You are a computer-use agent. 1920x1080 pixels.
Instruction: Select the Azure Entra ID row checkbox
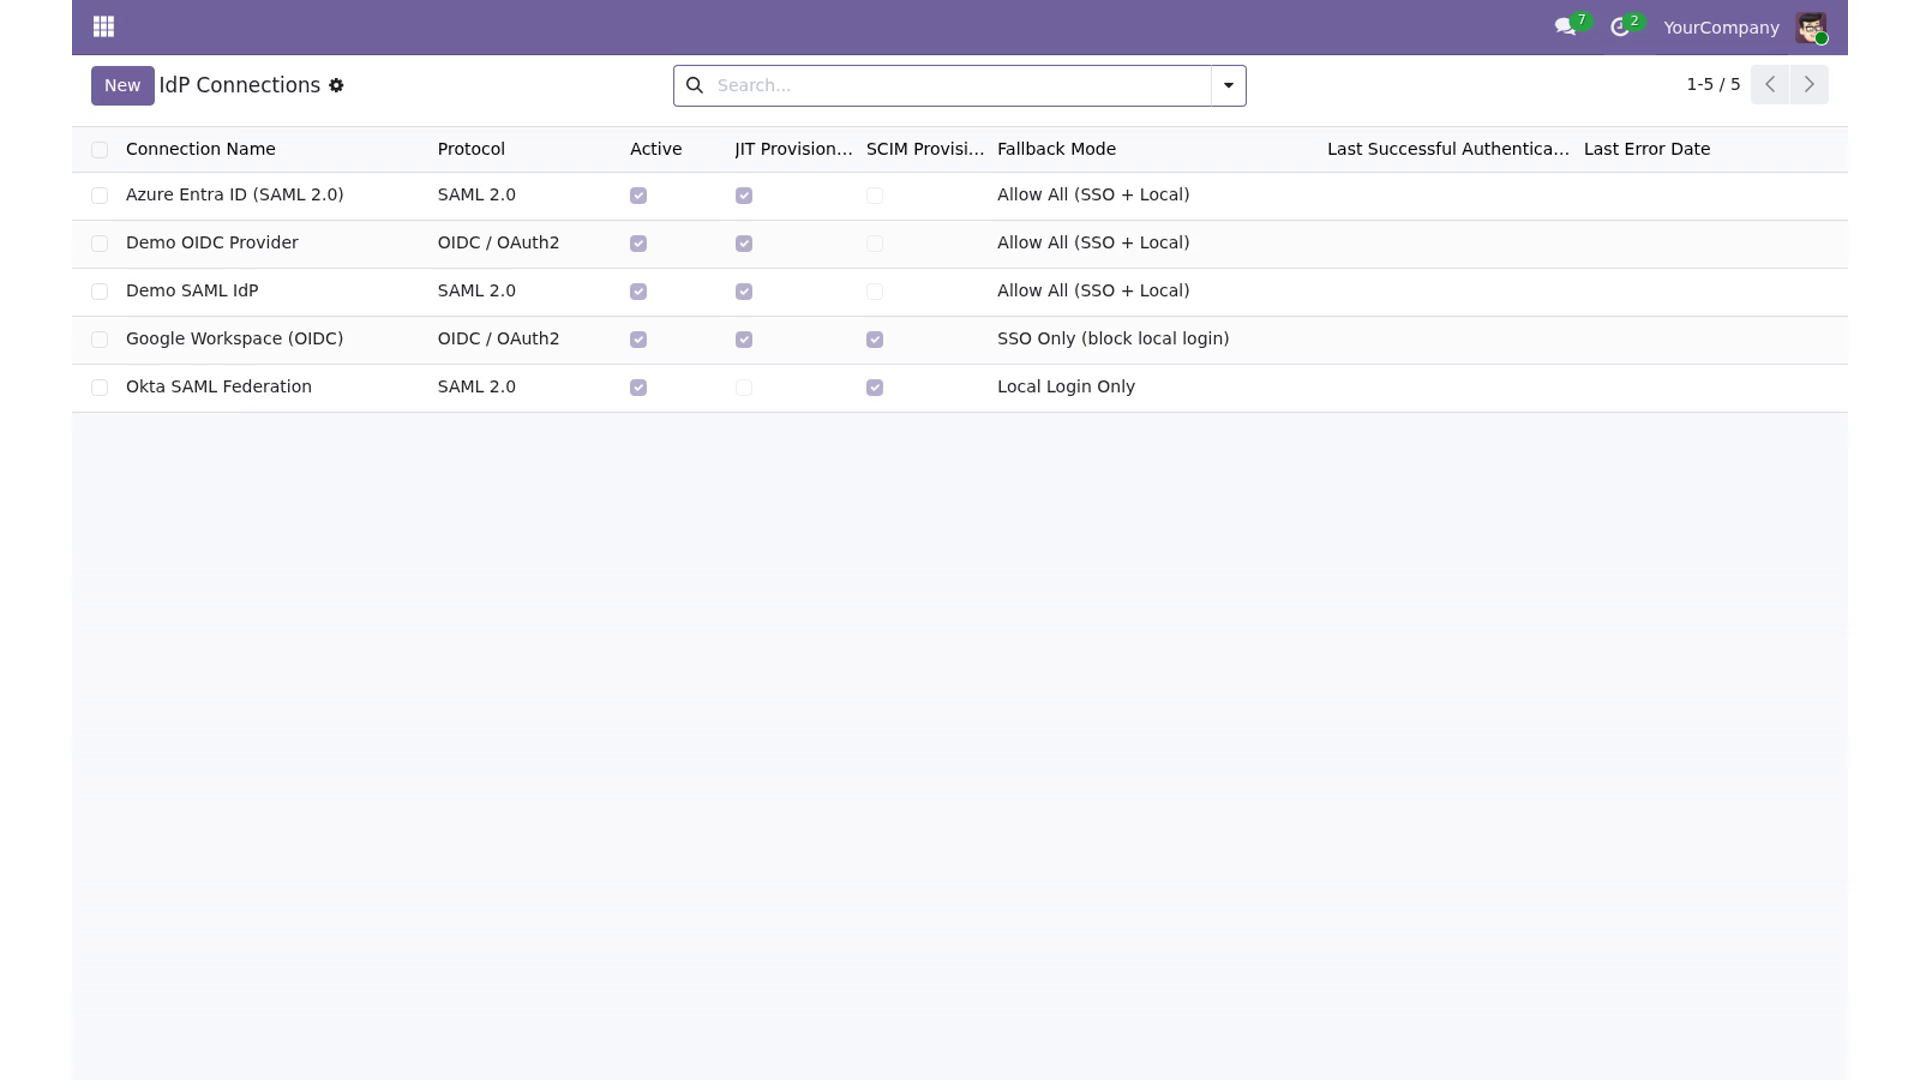coord(99,196)
